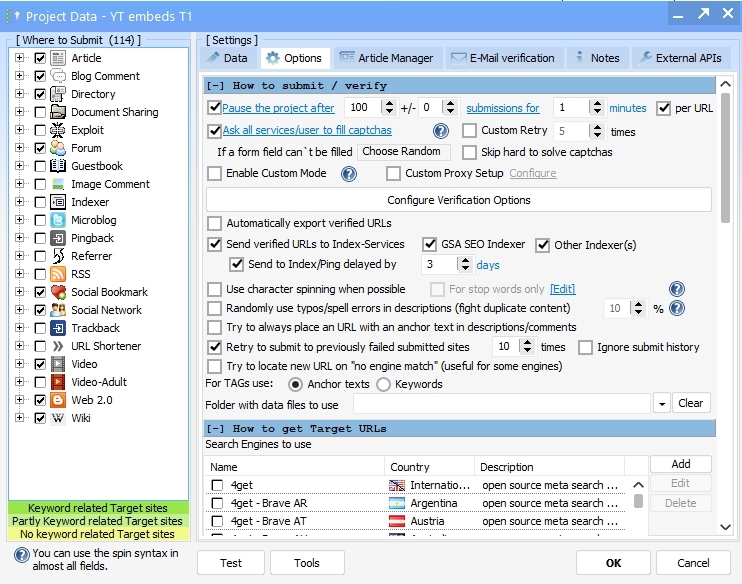Viewport: 742px width, 584px height.
Task: Select the Keywords radio button
Action: point(383,384)
